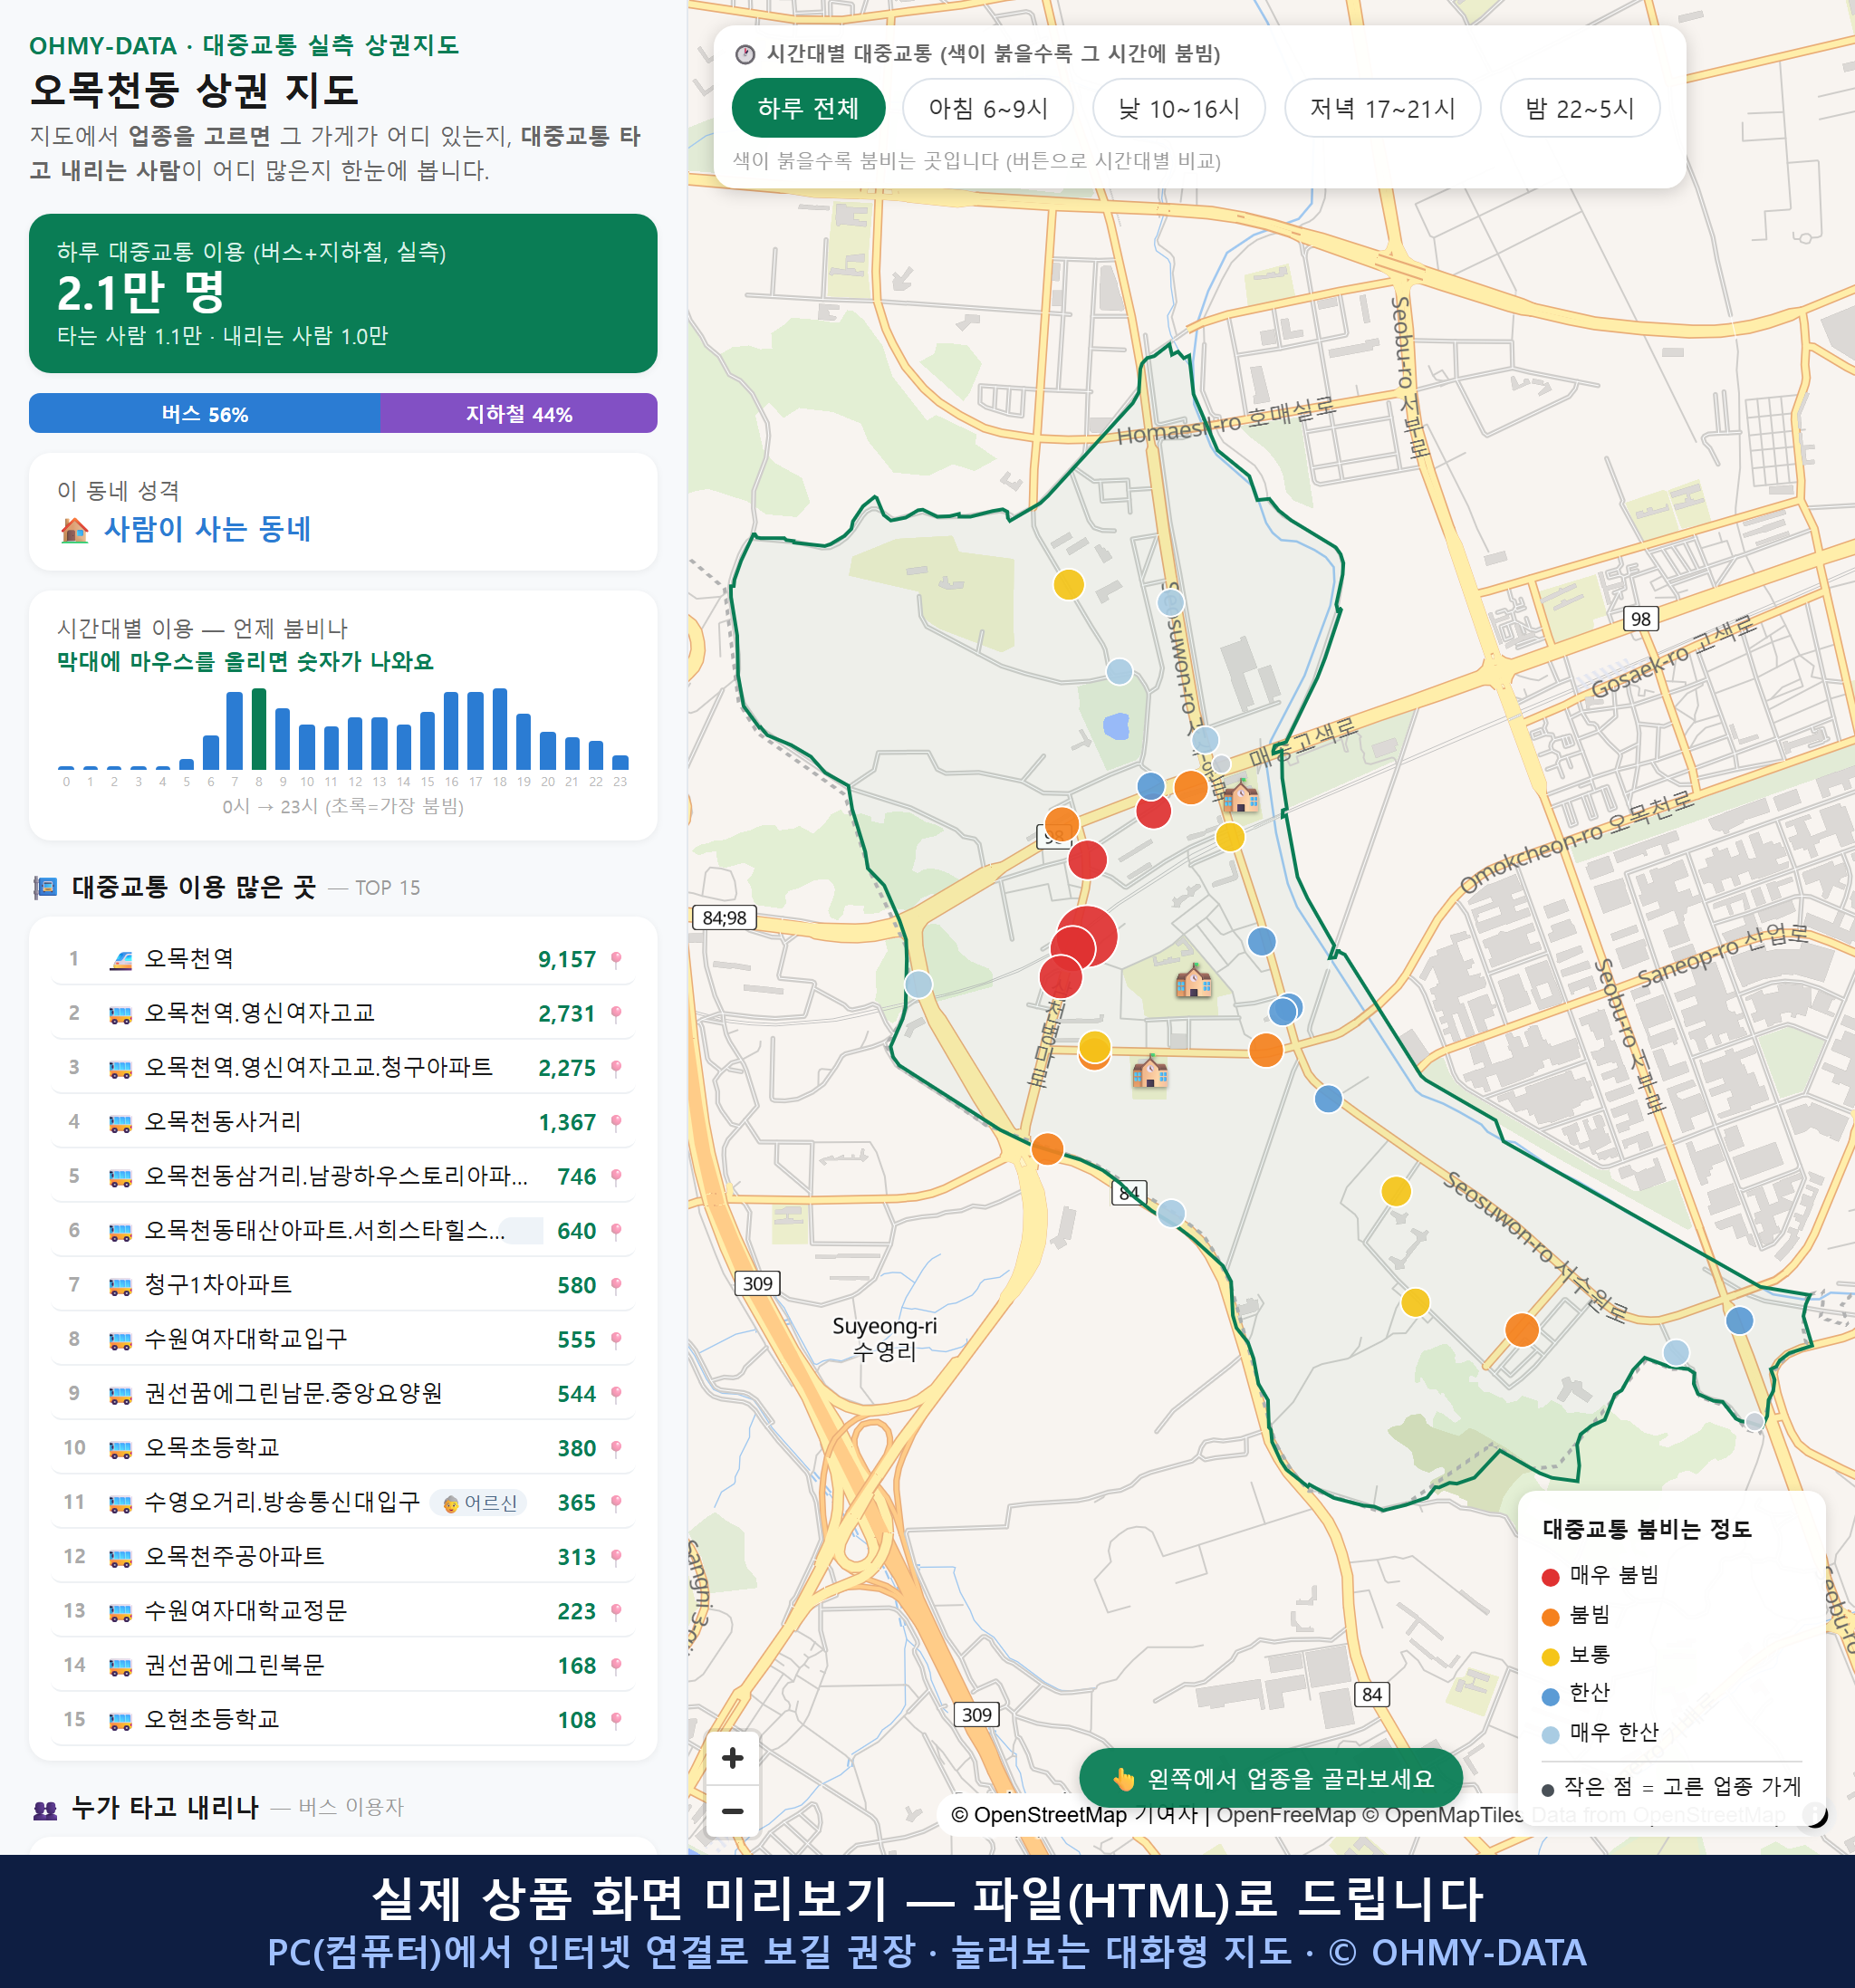Click the 8시 peak green bar
1855x1988 pixels.
259,728
